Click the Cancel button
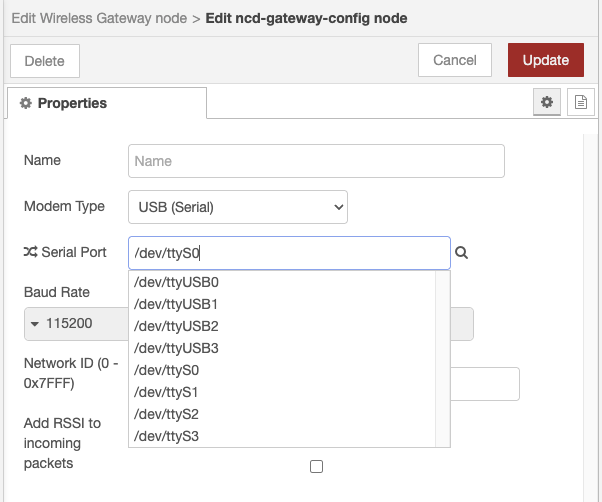Viewport: 602px width, 502px height. point(455,60)
